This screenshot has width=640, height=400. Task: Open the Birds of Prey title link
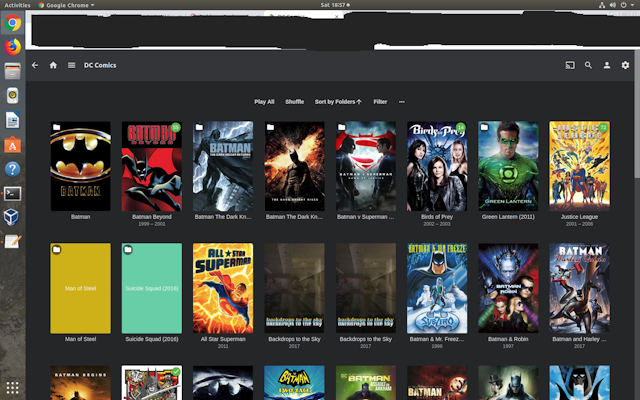pos(437,217)
